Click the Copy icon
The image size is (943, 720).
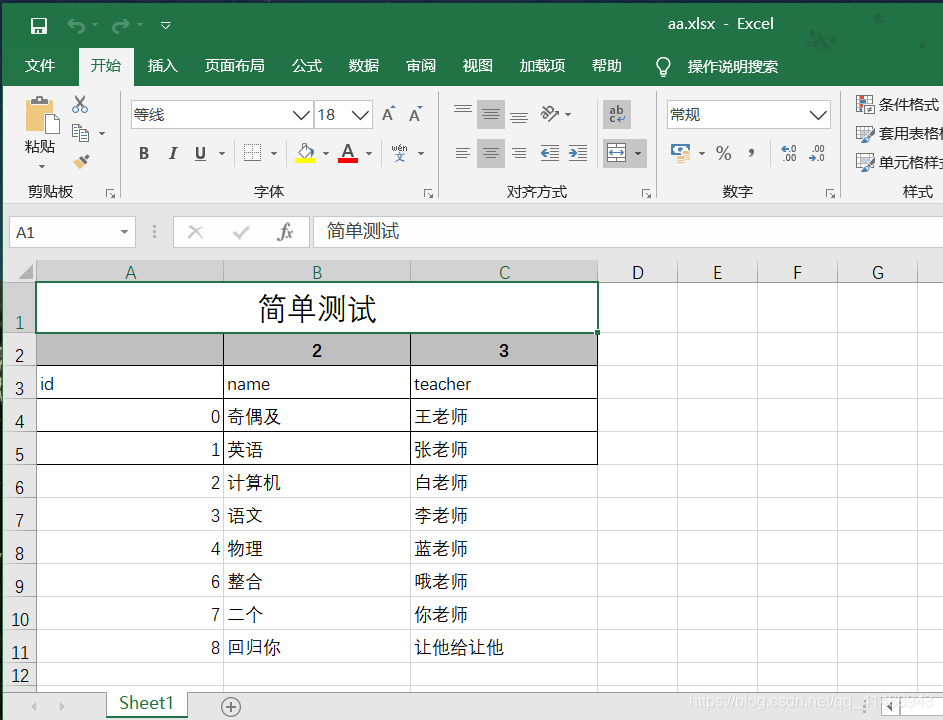click(81, 132)
